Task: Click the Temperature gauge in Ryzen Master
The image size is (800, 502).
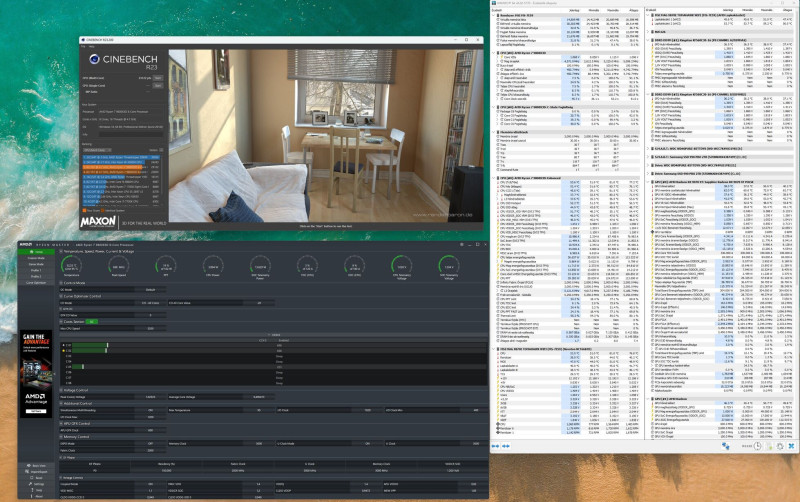Action: click(71, 266)
